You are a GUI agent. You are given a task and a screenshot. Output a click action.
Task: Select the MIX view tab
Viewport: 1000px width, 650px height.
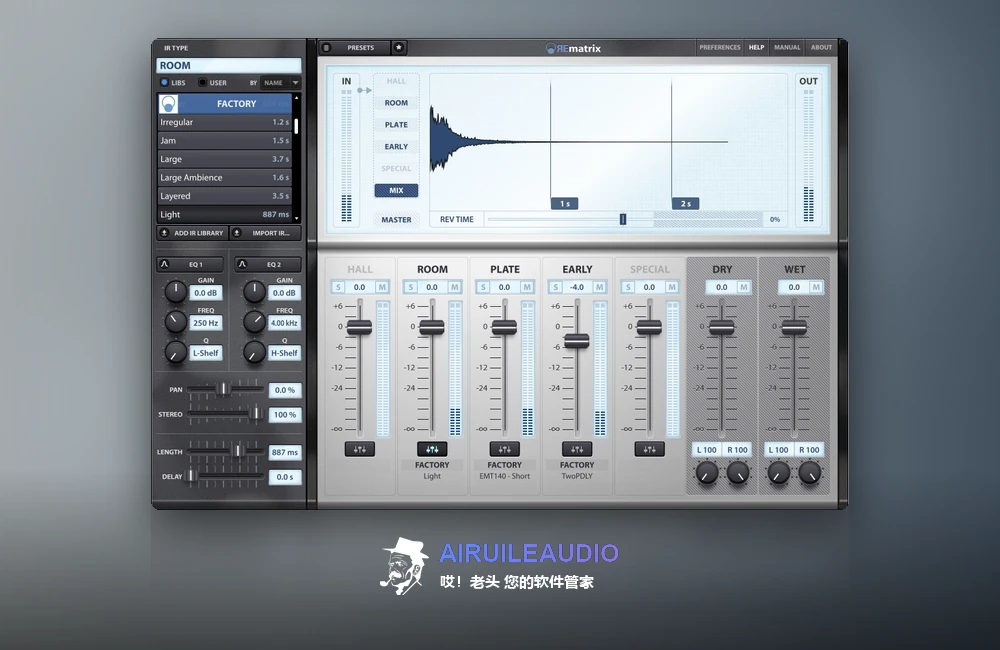coord(396,190)
